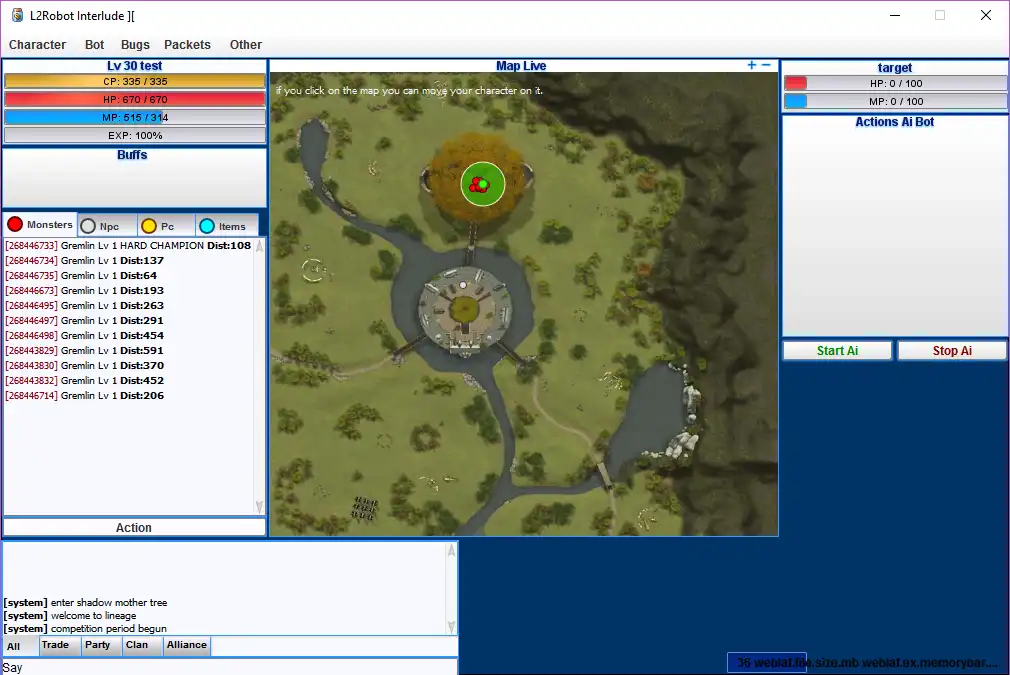The height and width of the screenshot is (675, 1010).
Task: Click the Lv 30 test character header
Action: click(135, 66)
